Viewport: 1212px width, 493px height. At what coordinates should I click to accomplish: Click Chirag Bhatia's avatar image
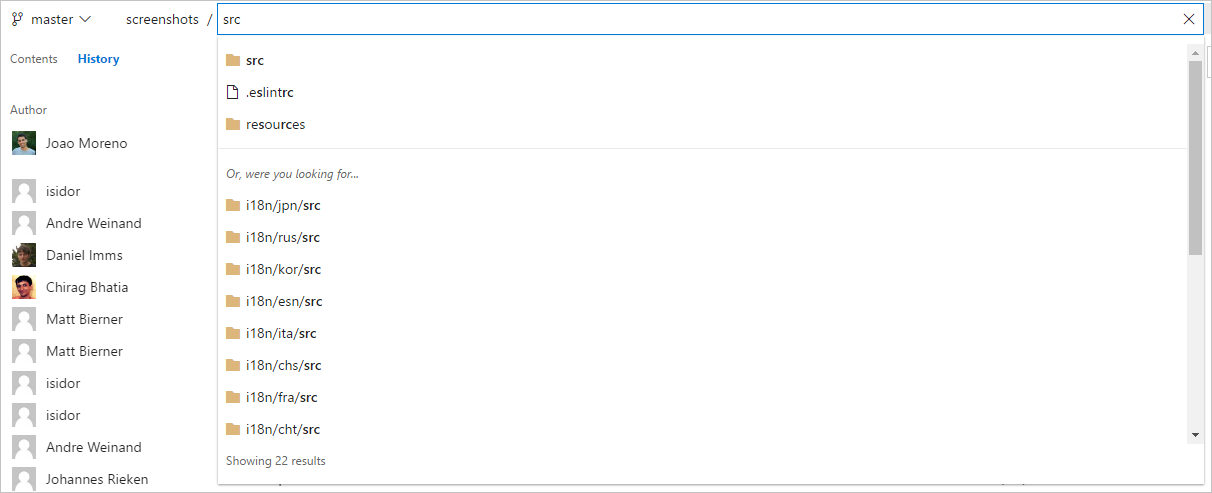tap(24, 287)
